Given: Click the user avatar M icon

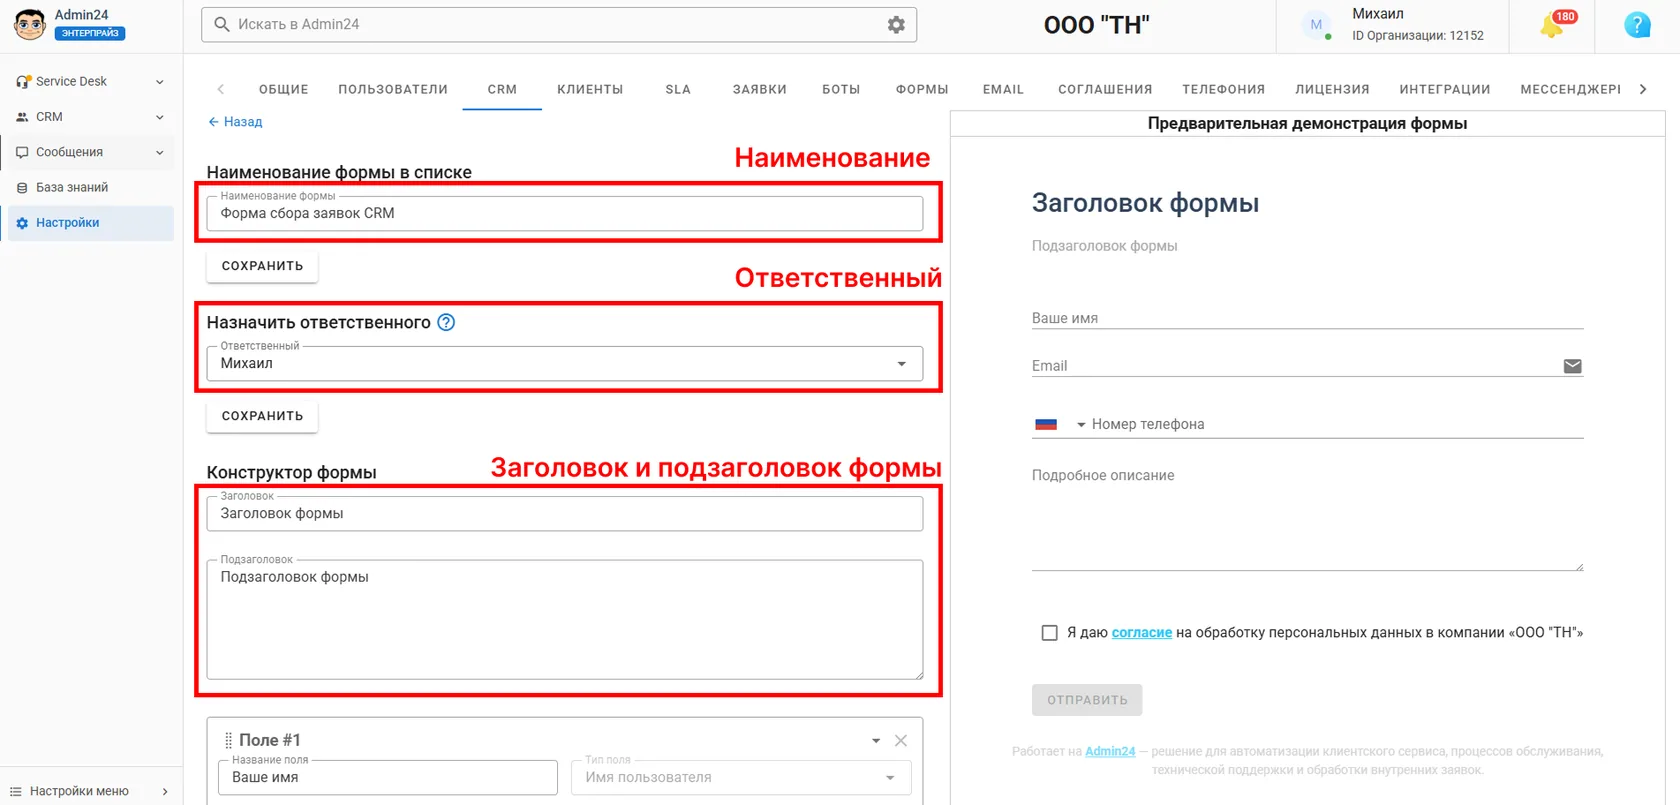Looking at the screenshot, I should pos(1316,25).
